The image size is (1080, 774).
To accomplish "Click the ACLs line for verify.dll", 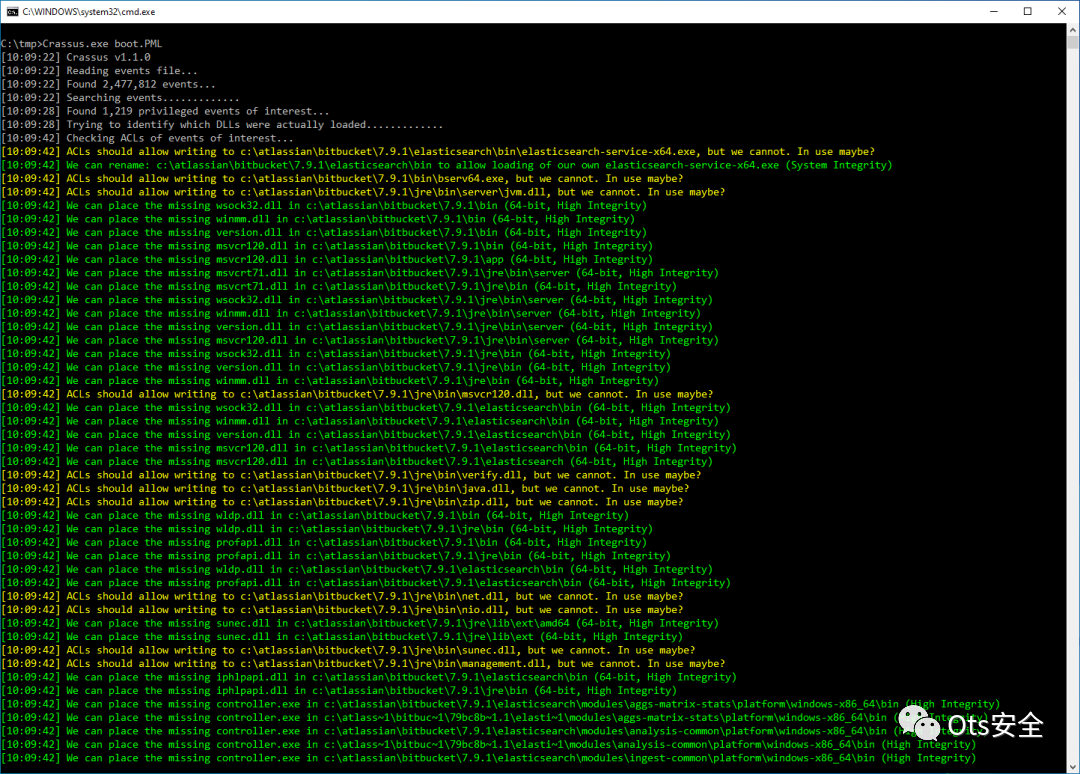I will 351,475.
